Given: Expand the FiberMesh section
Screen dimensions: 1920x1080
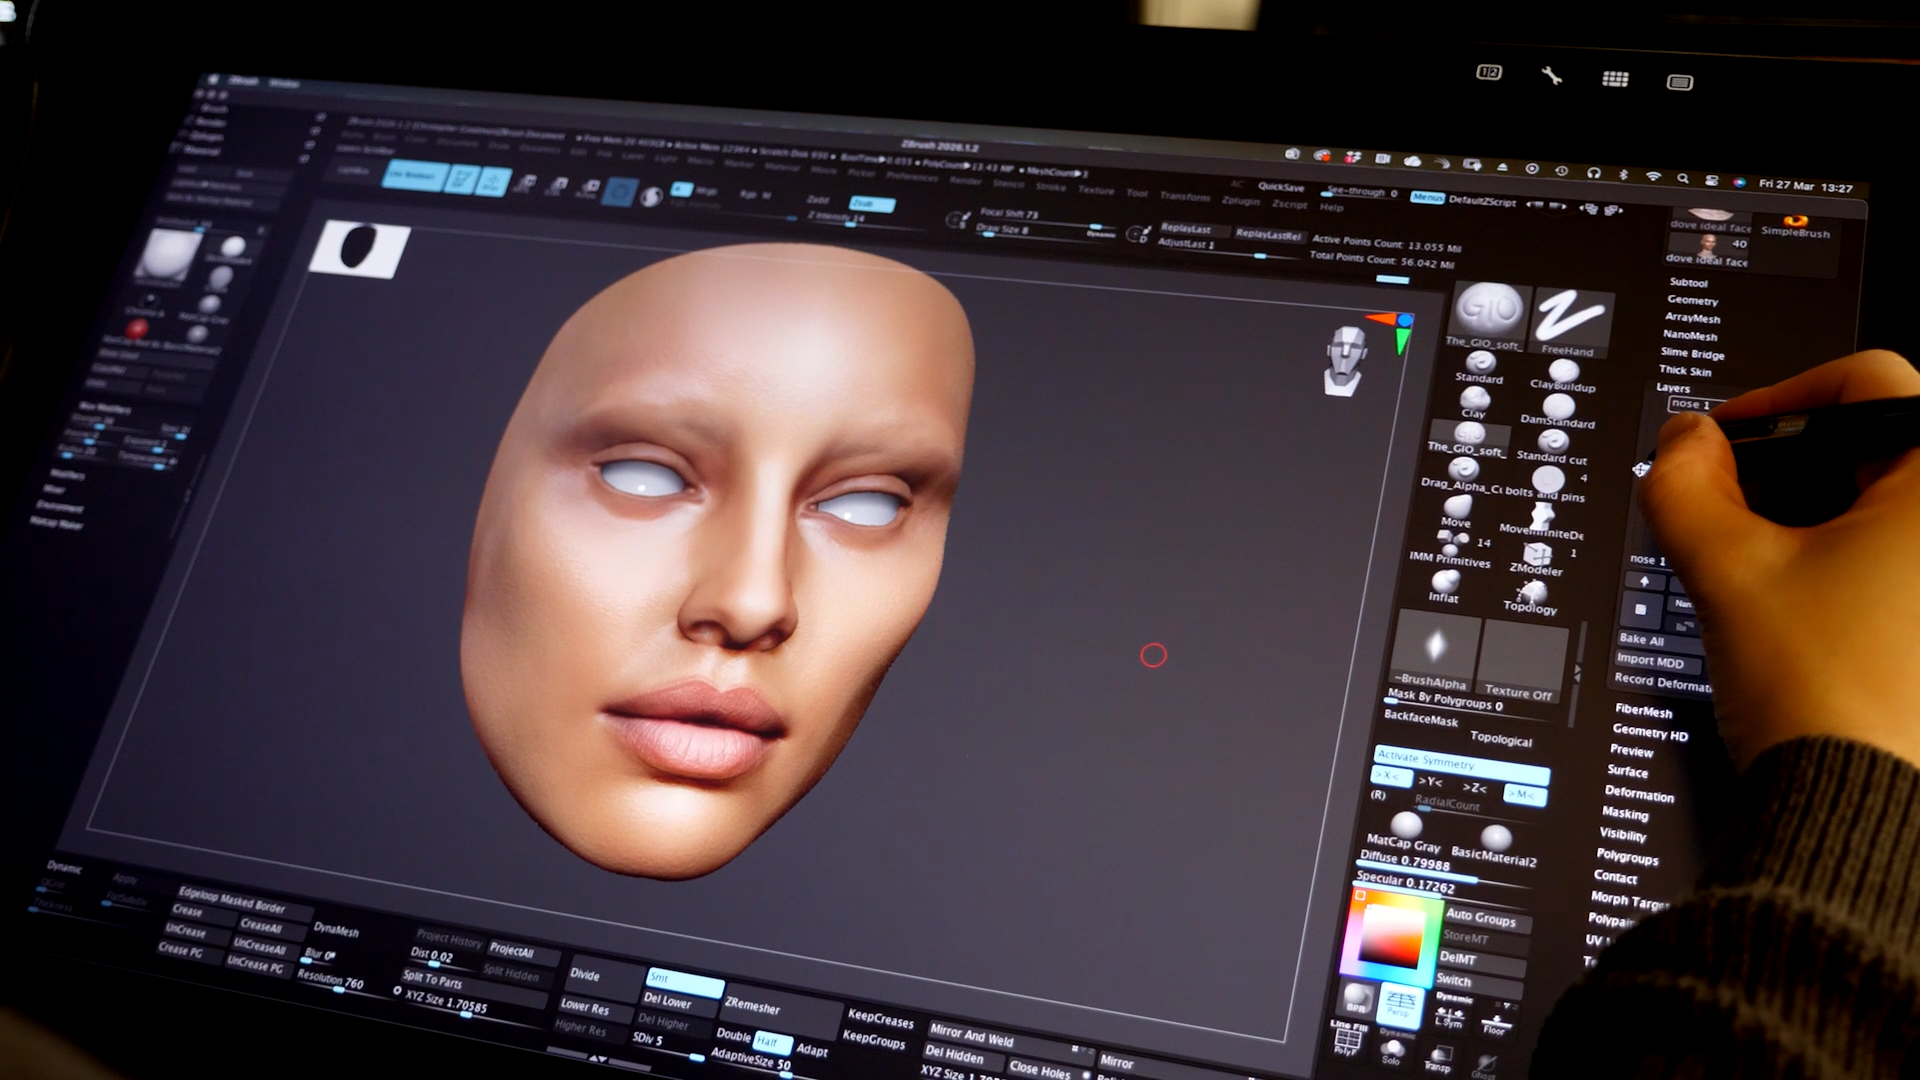Looking at the screenshot, I should tap(1644, 711).
